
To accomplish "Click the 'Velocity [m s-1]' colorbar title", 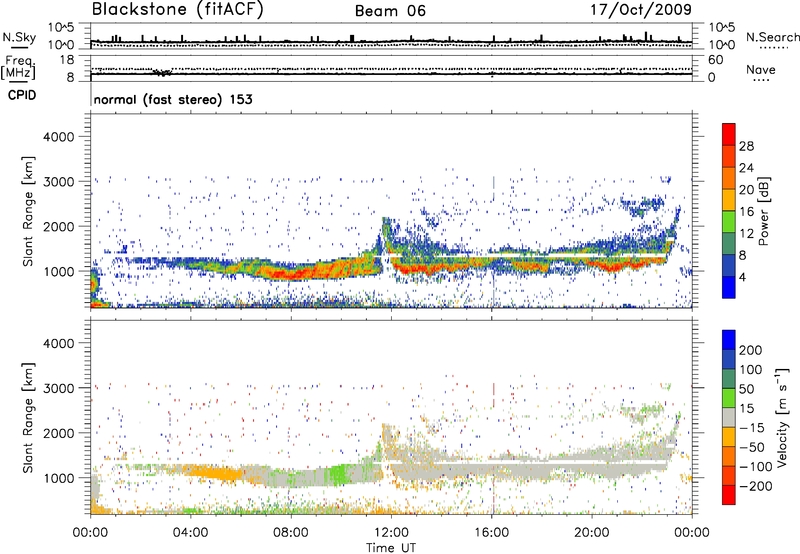I will pyautogui.click(x=782, y=418).
